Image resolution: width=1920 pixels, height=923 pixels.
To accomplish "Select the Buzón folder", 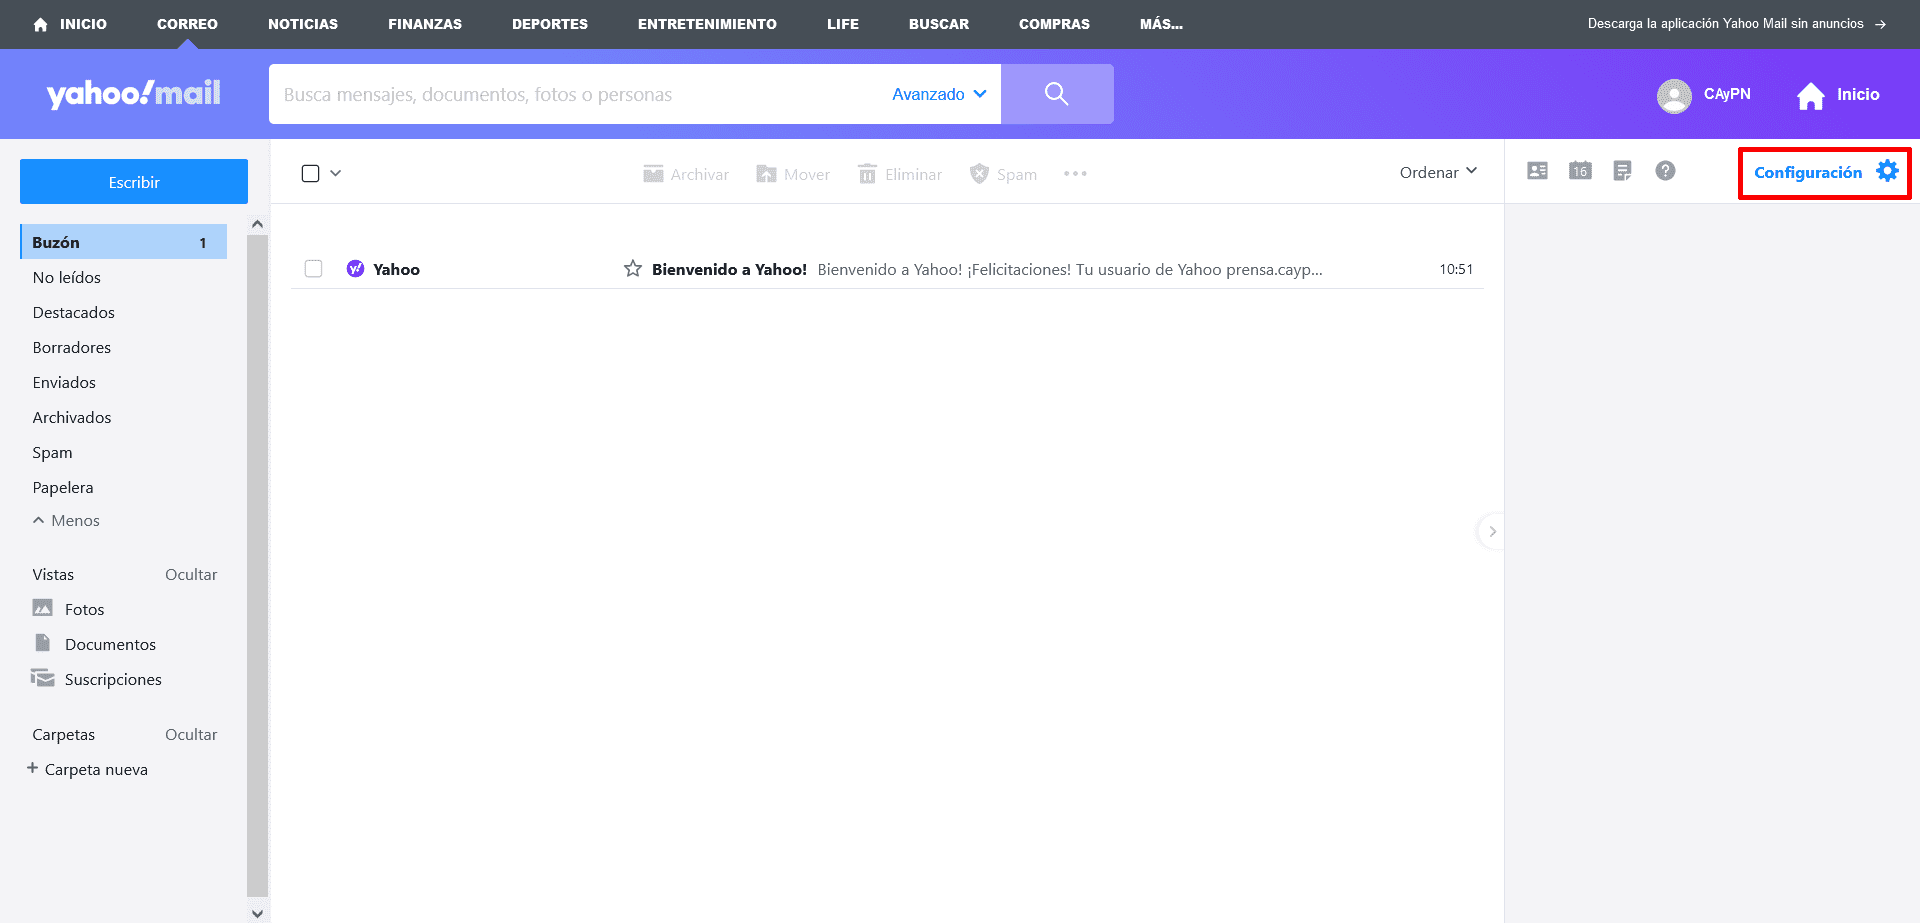I will [x=123, y=242].
